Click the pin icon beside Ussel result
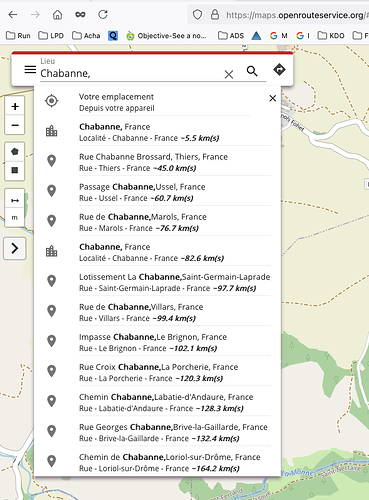Viewport: 369px width, 500px height. tap(52, 191)
